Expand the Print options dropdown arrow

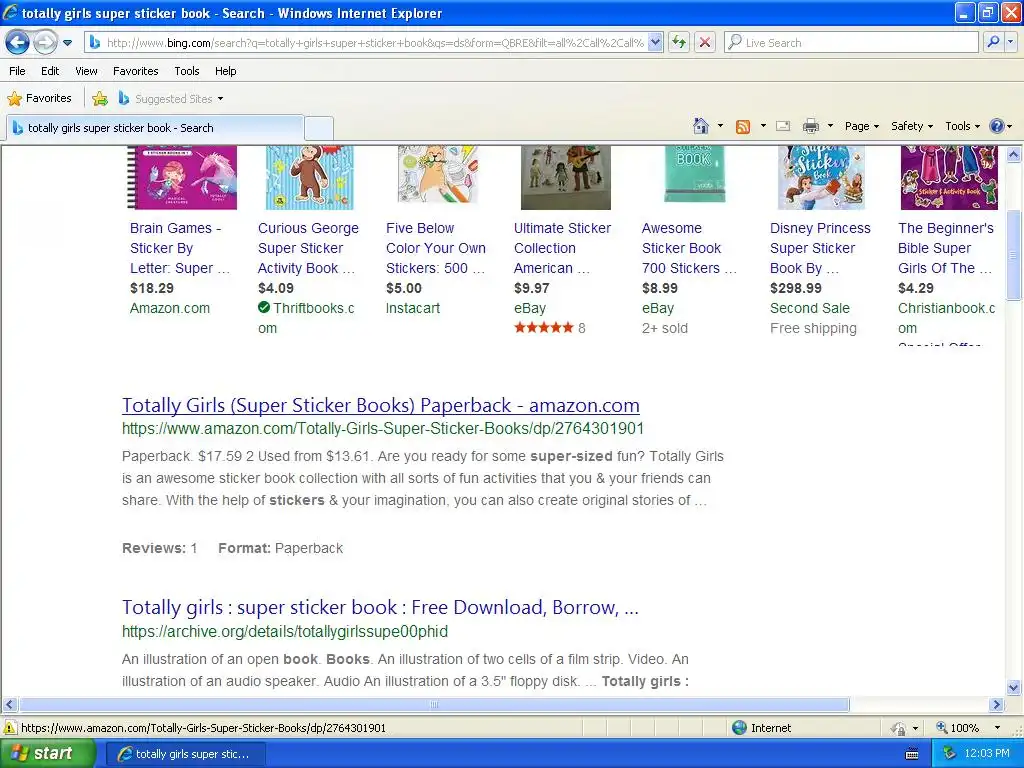[830, 126]
